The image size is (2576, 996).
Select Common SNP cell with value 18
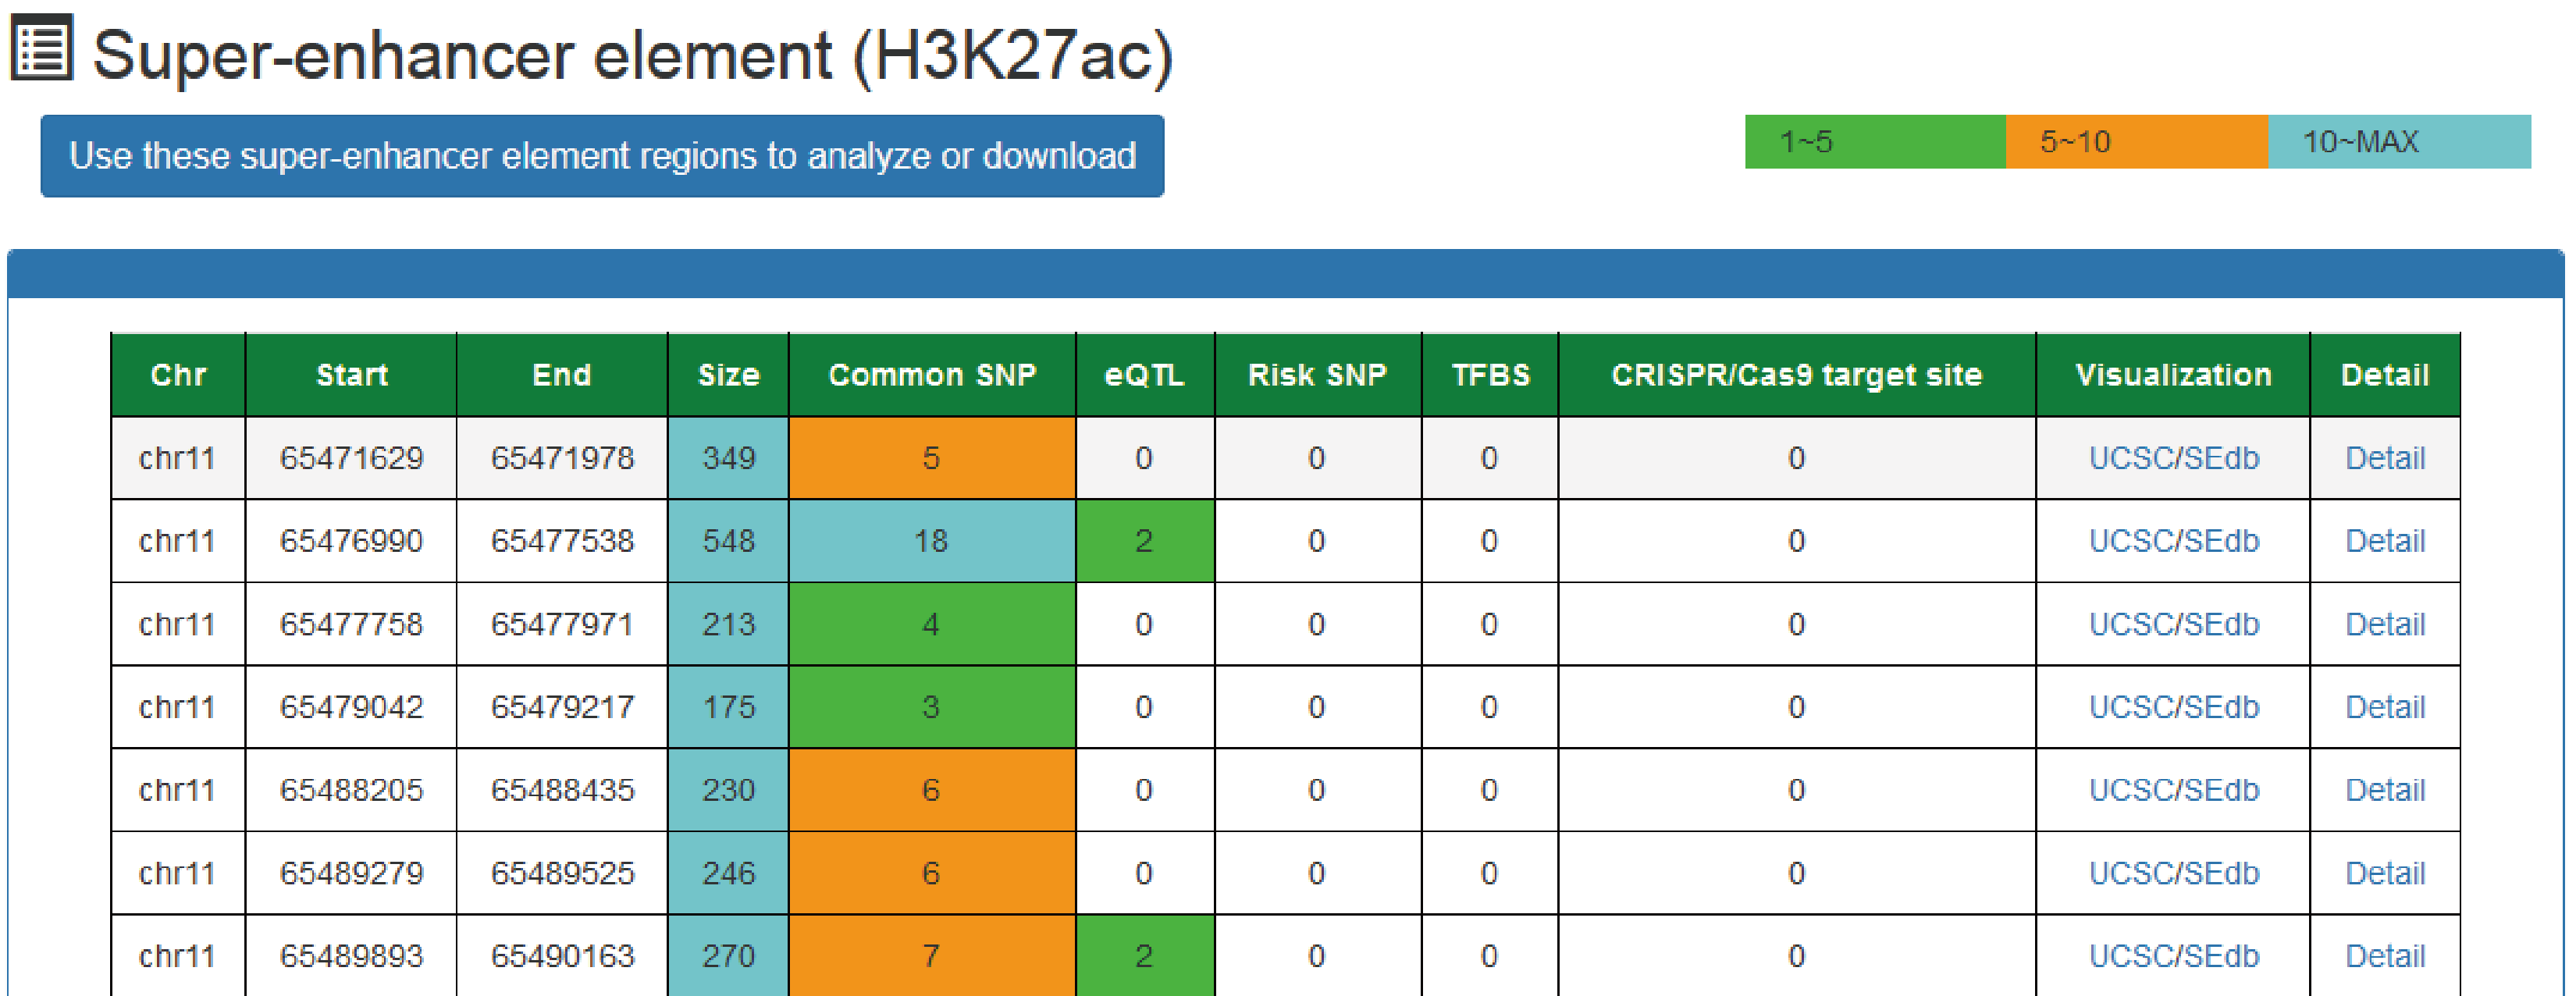[x=932, y=541]
